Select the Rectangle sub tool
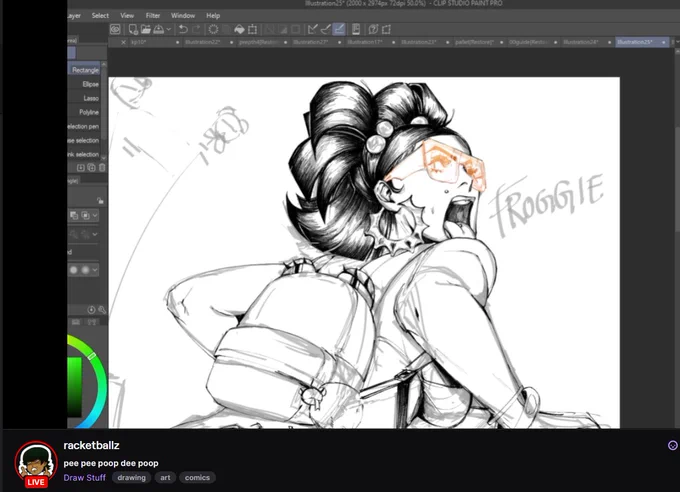 [84, 70]
